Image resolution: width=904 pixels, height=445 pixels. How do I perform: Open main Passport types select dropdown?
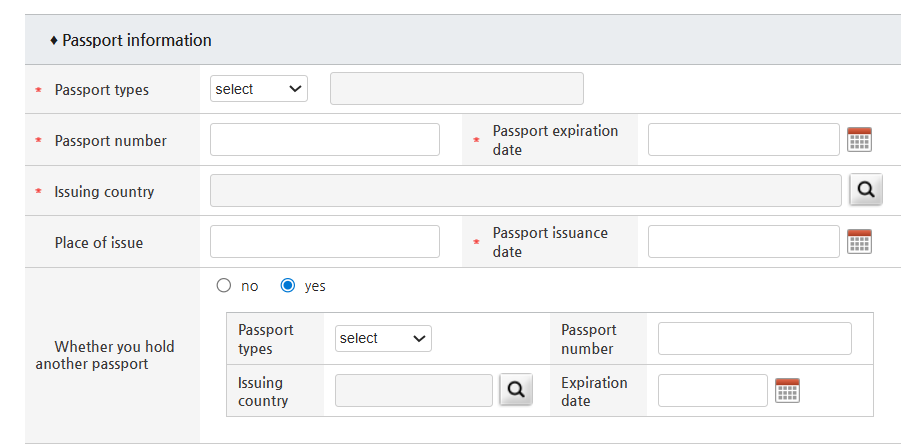point(259,89)
